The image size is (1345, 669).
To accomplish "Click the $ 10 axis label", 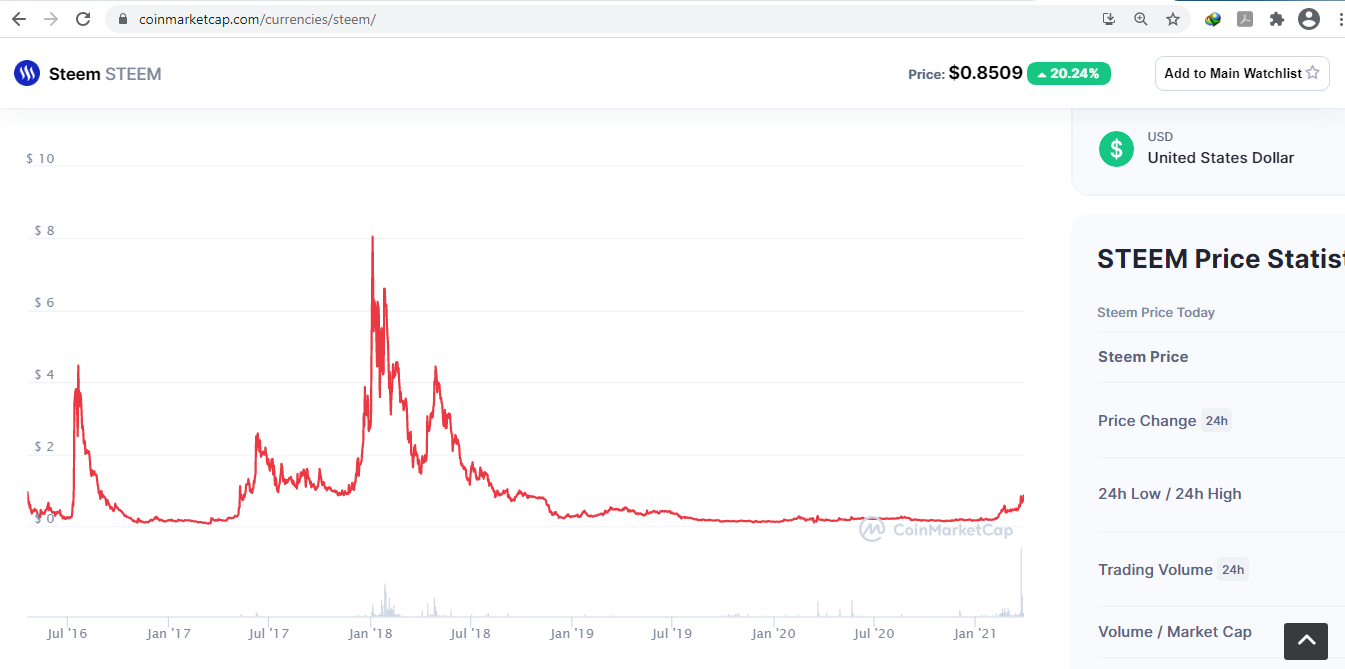I will (x=40, y=159).
